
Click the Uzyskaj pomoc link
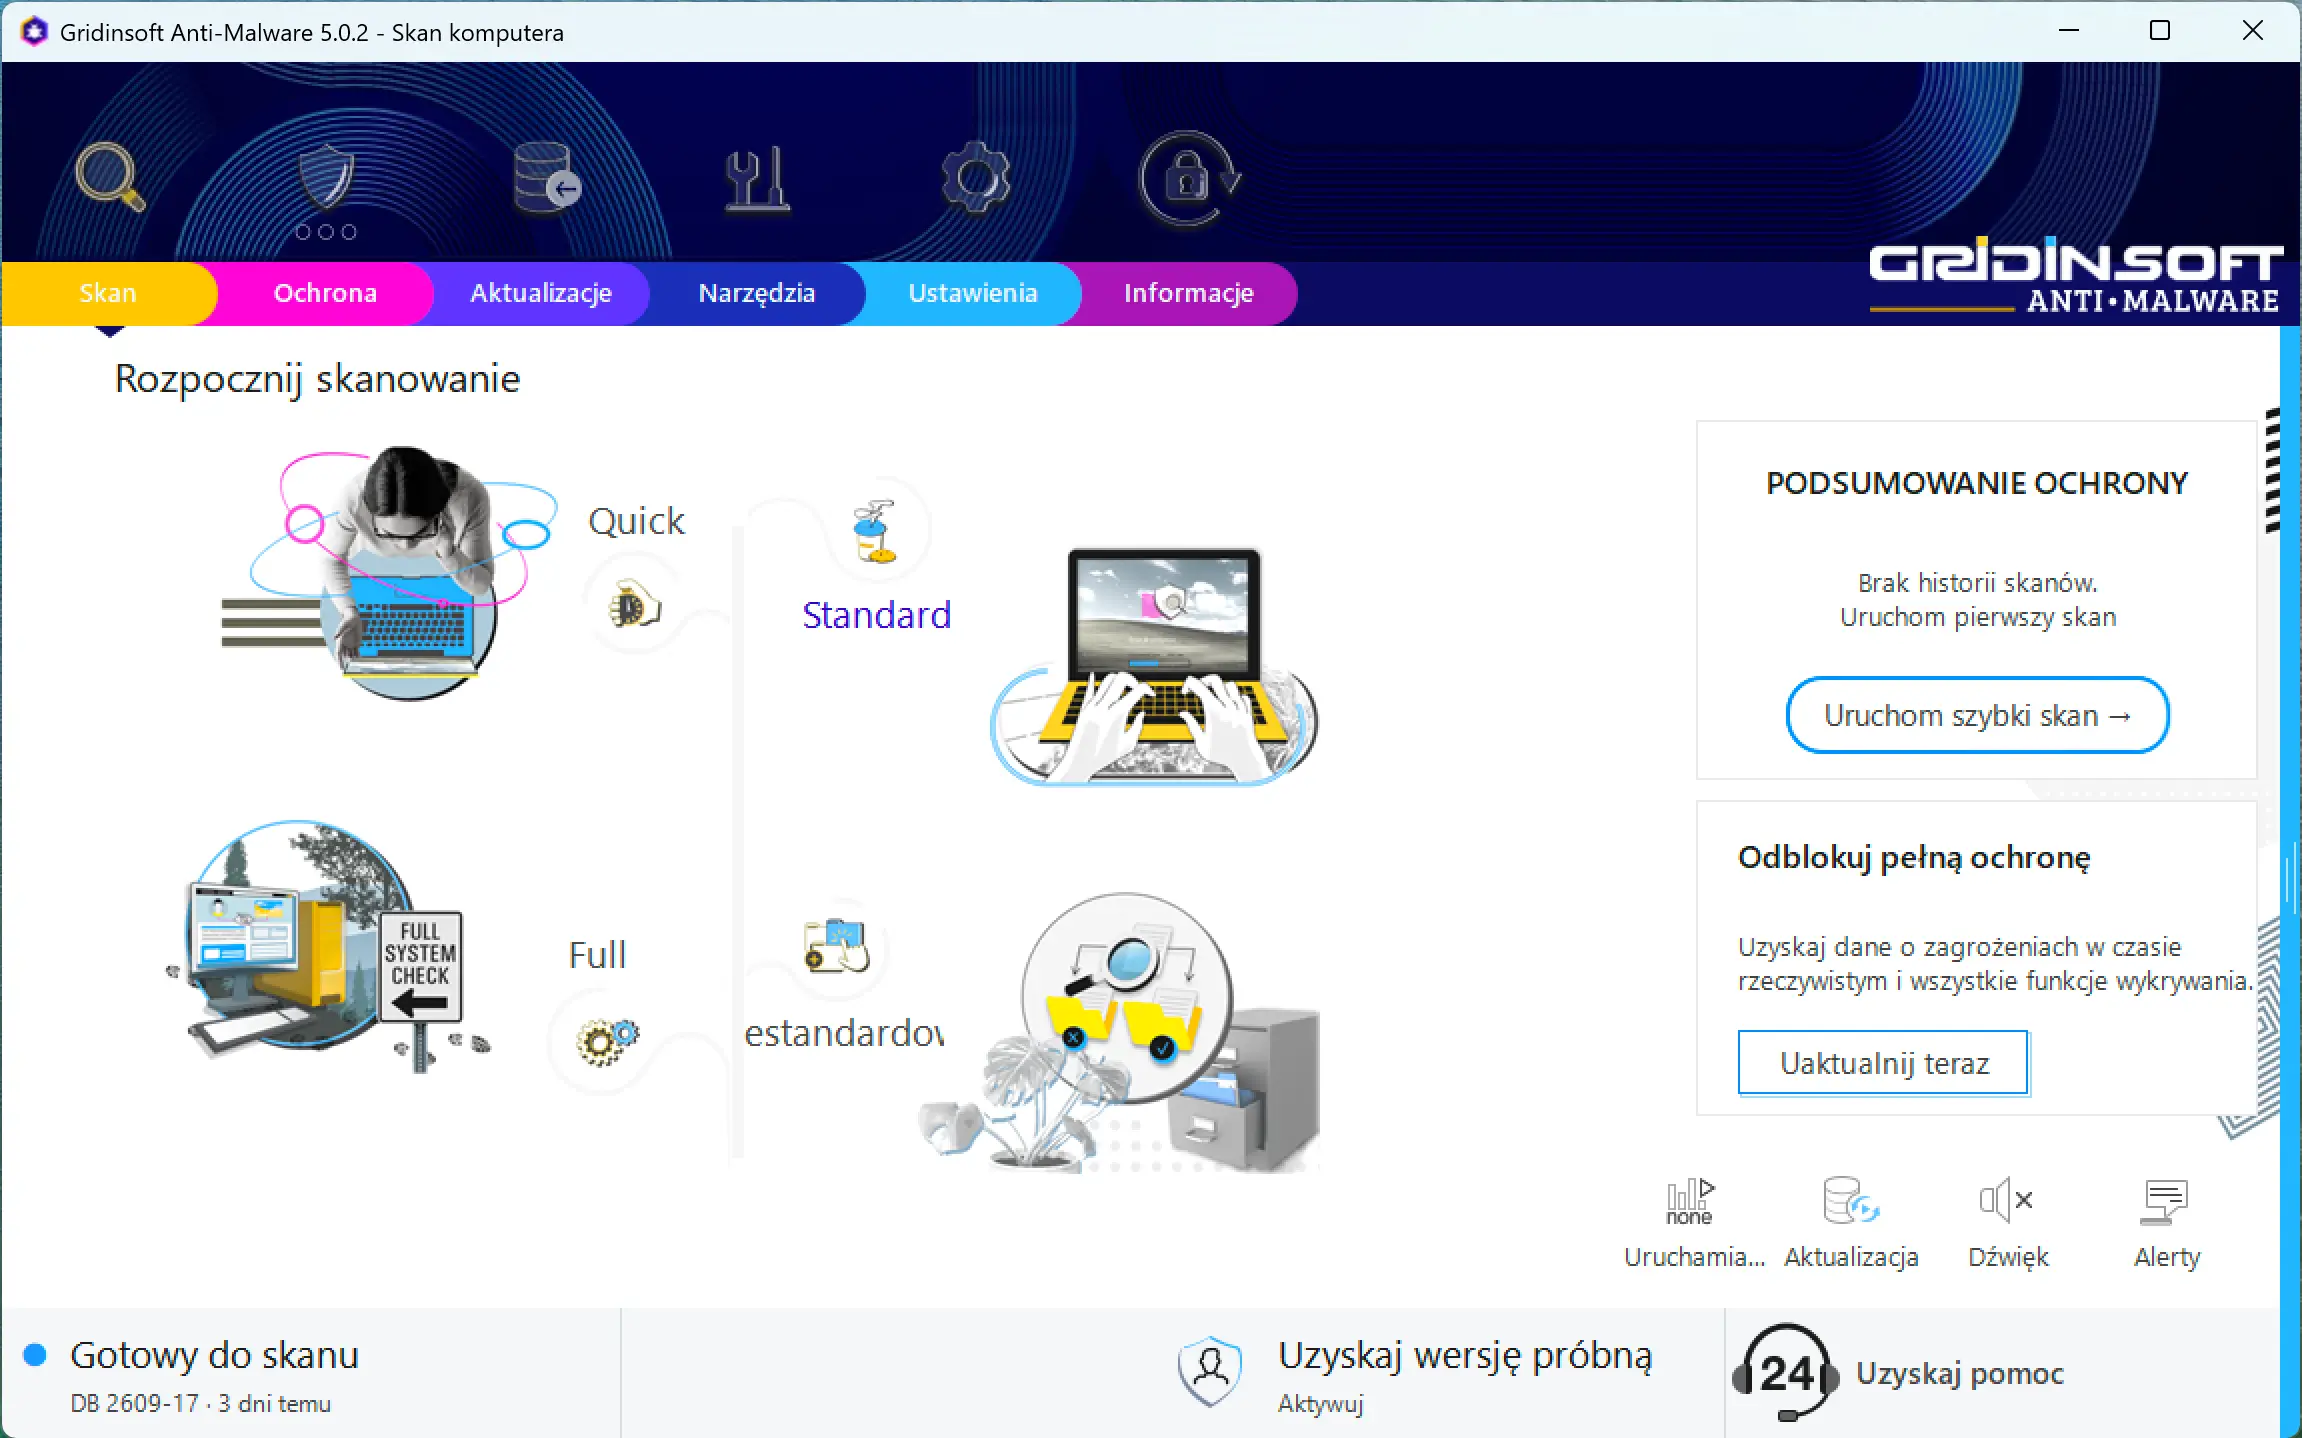click(x=1959, y=1374)
